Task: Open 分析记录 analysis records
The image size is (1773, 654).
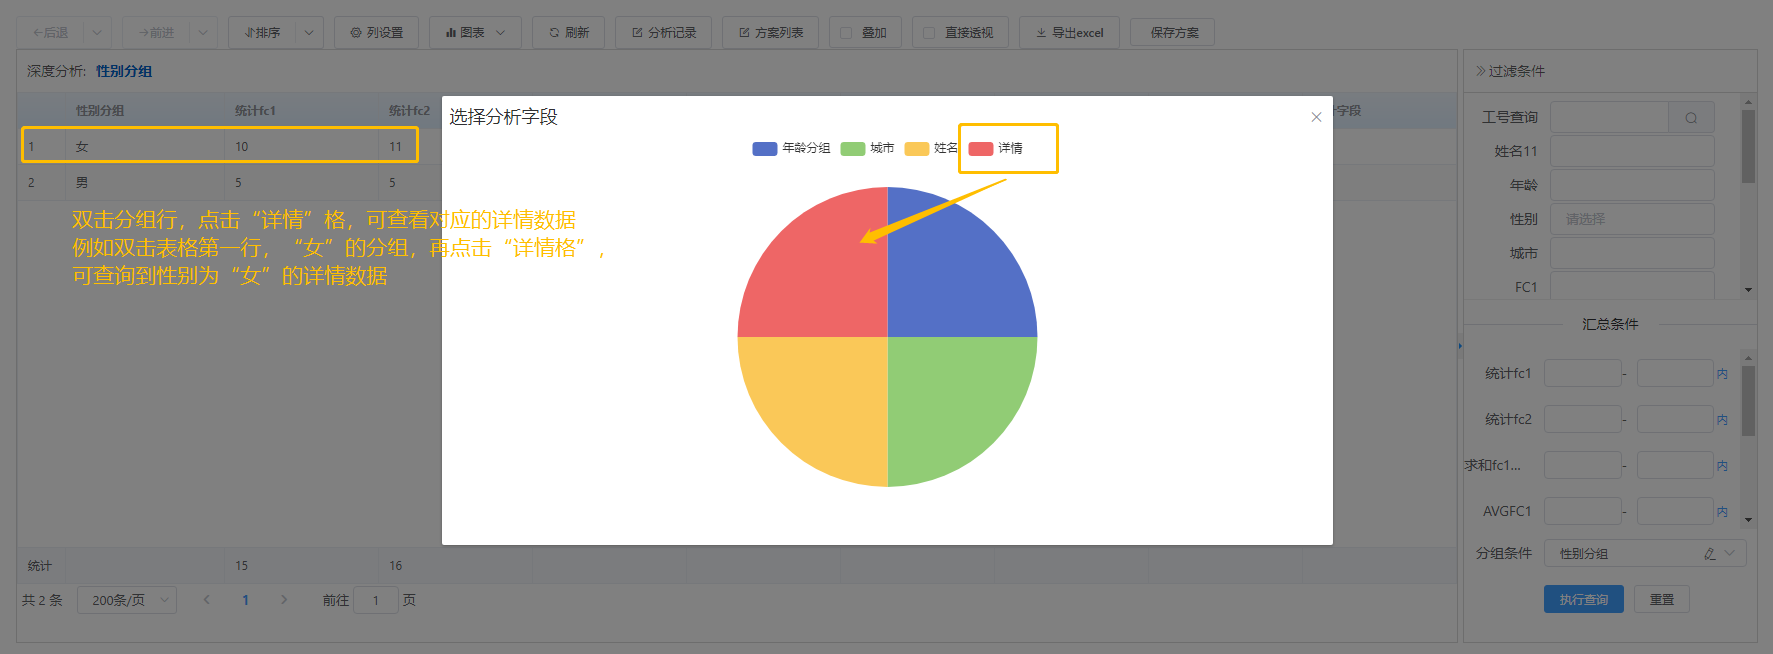Action: 663,33
